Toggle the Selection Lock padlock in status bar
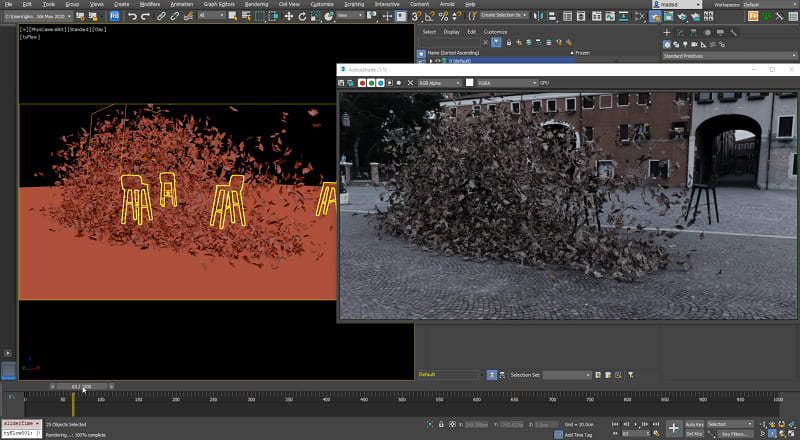This screenshot has height=440, width=800. pyautogui.click(x=441, y=424)
